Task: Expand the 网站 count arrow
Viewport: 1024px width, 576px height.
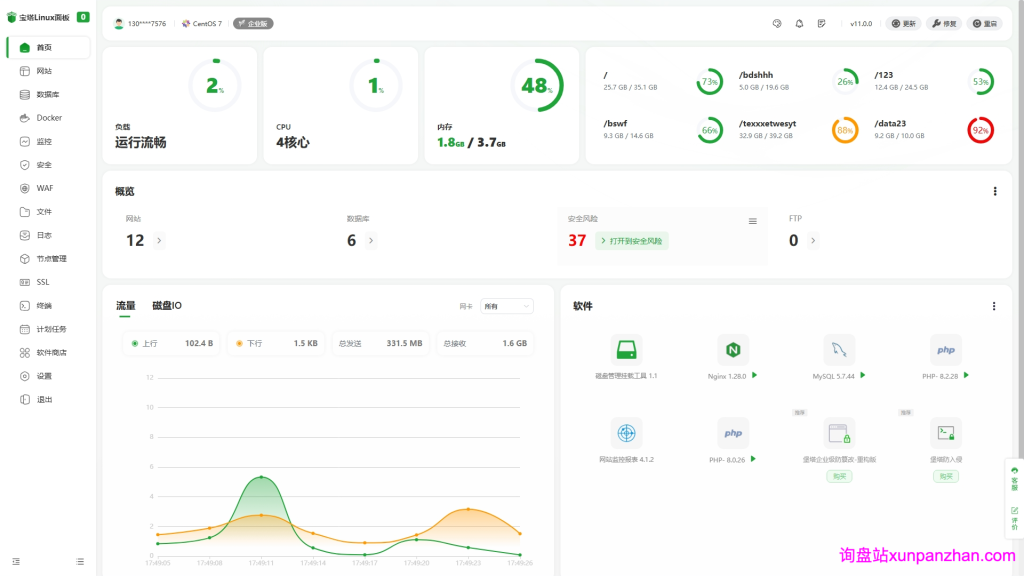Action: point(159,240)
